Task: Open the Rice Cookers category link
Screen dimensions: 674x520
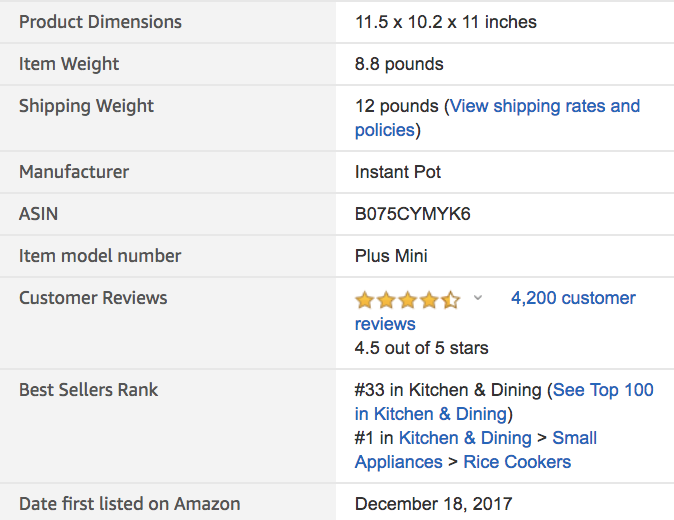Action: 517,462
